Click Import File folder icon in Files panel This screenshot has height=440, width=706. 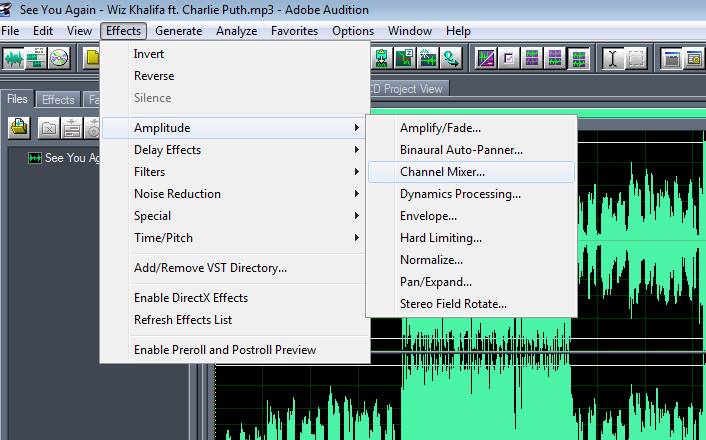click(19, 128)
